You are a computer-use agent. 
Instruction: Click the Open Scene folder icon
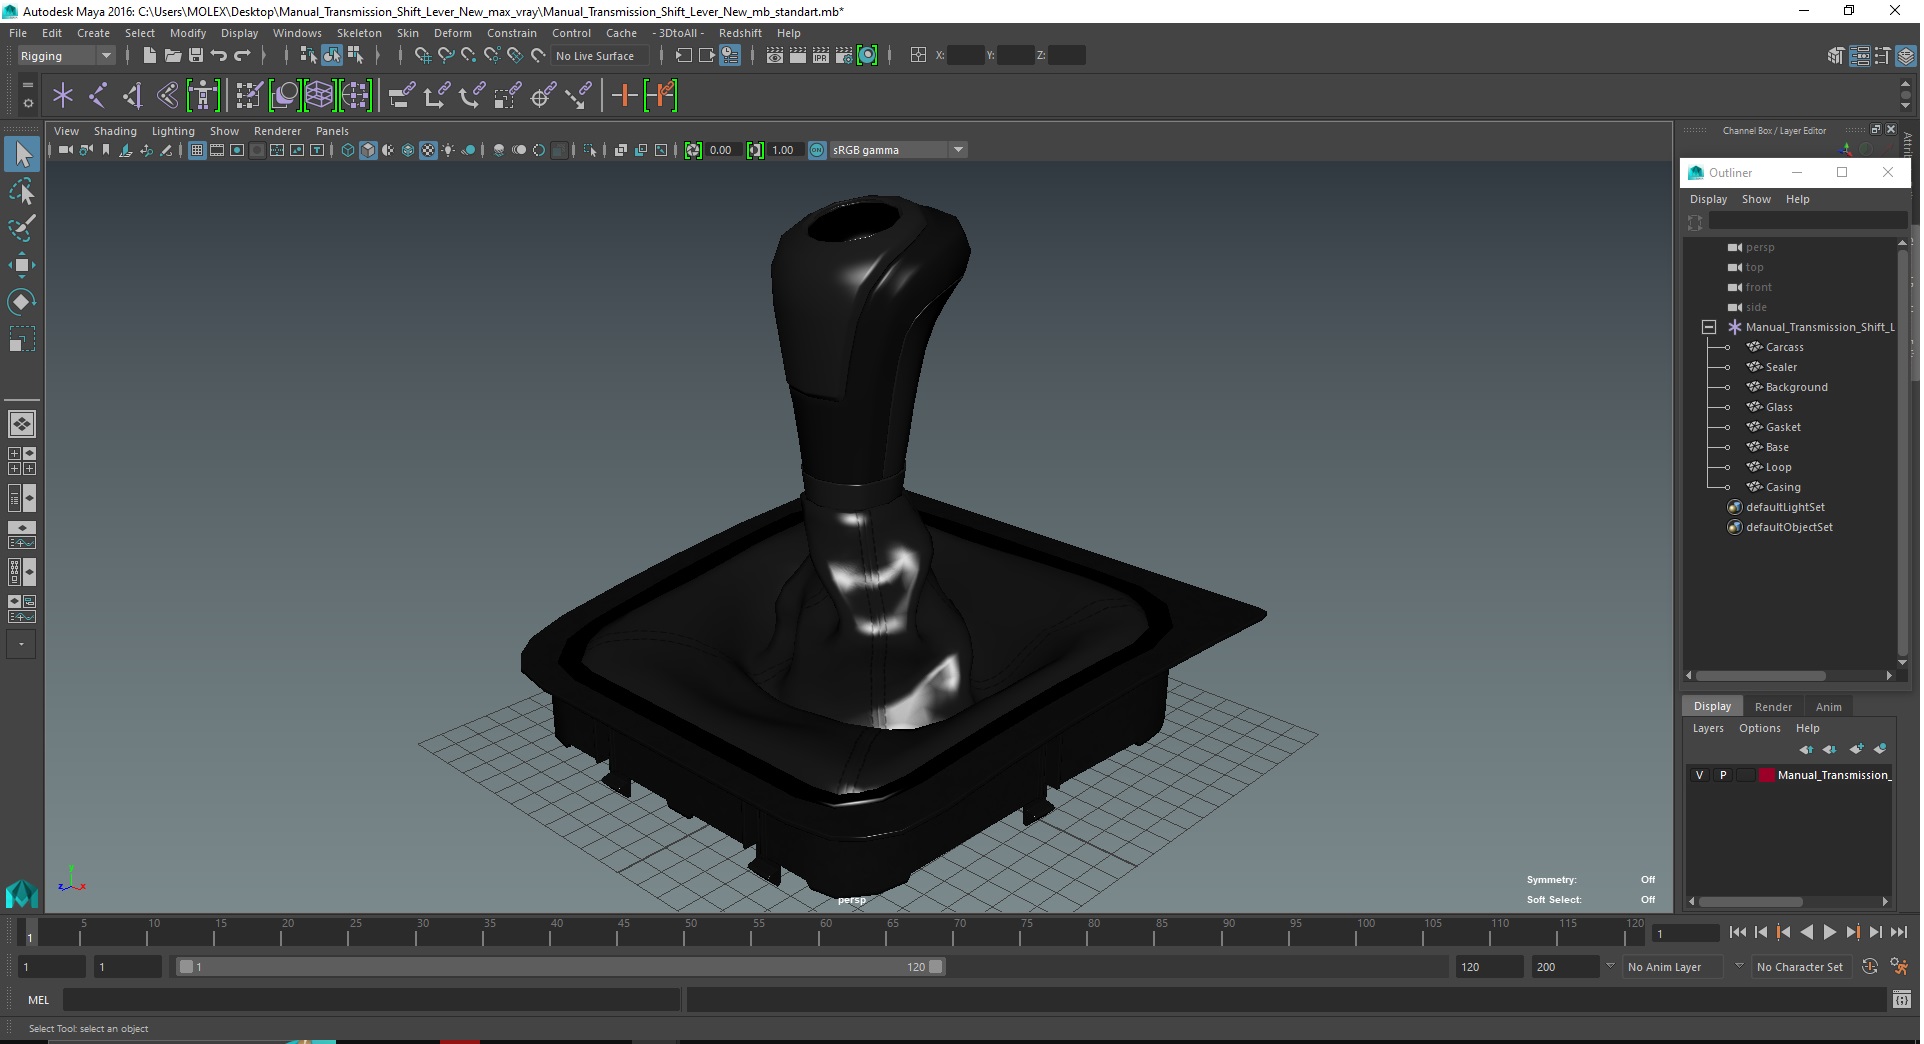point(172,56)
